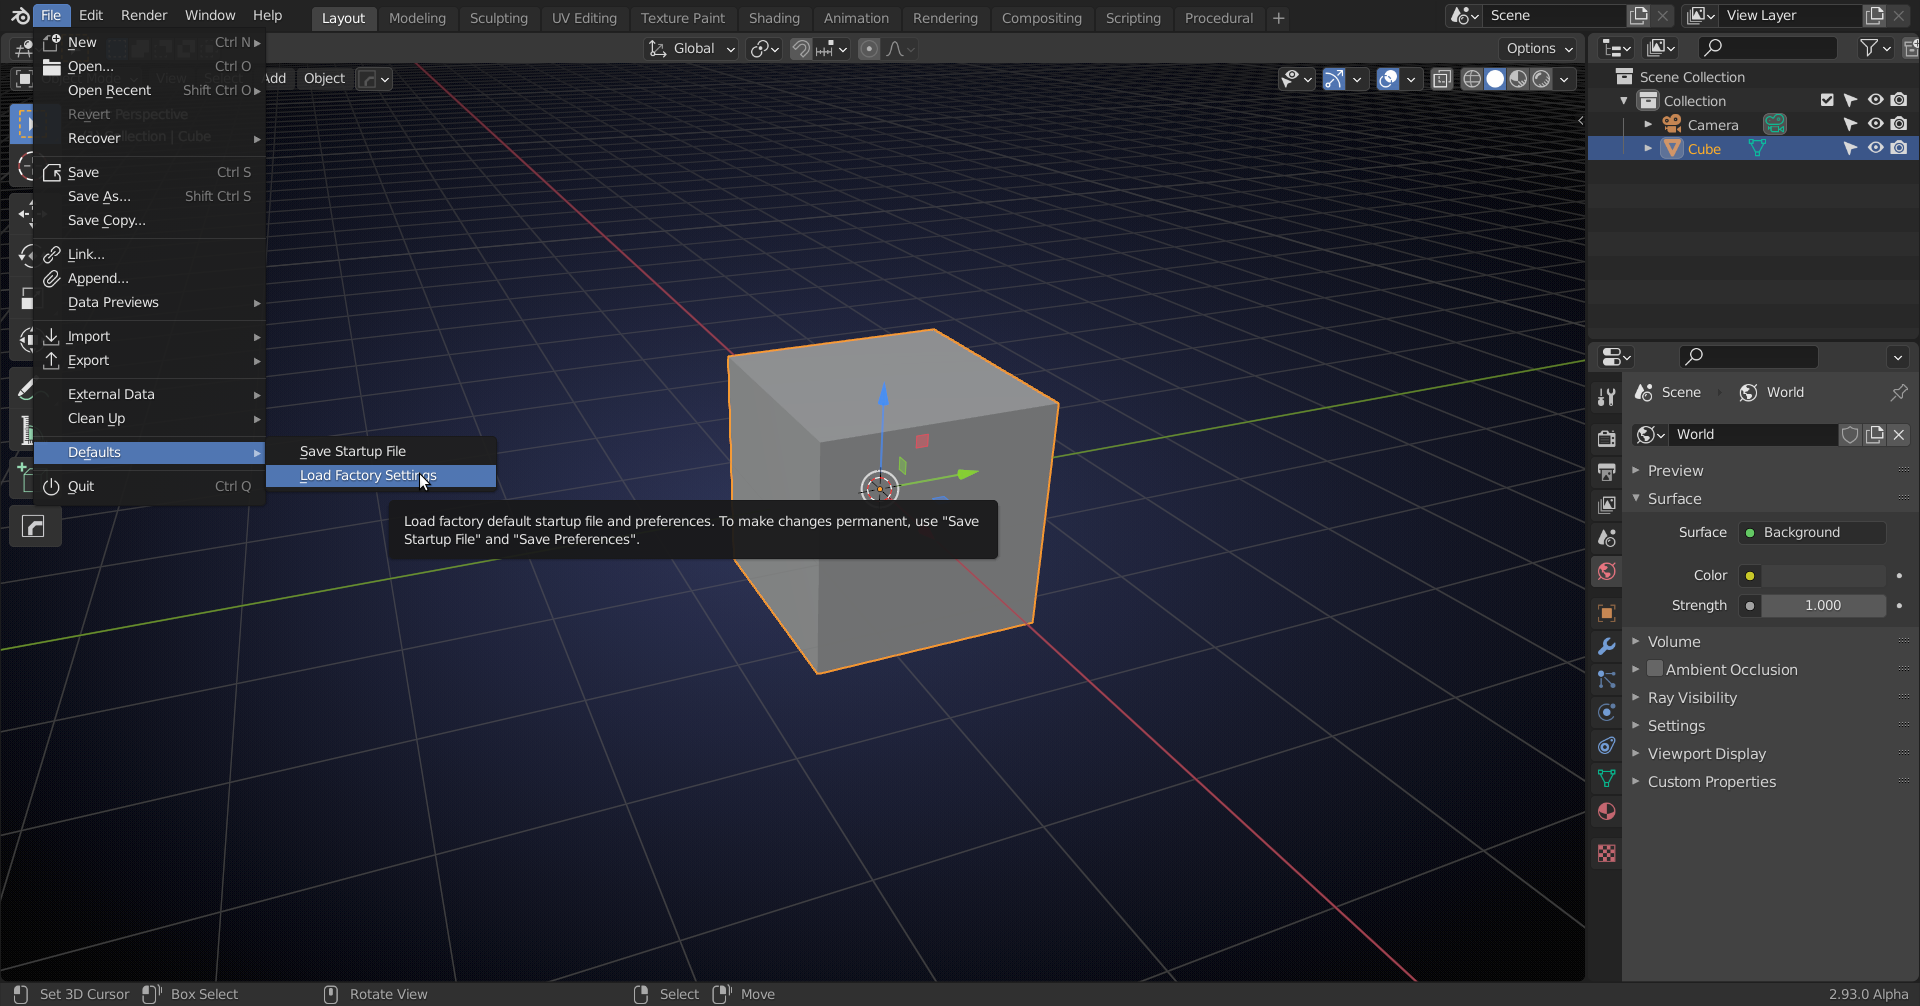This screenshot has height=1006, width=1920.
Task: Open the viewport shading options dropdown arrow
Action: click(1564, 78)
